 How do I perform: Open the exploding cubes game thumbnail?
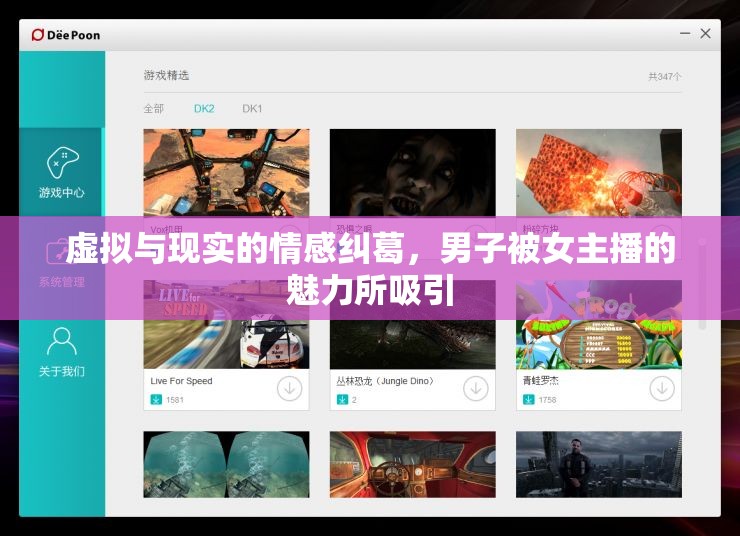(x=599, y=173)
